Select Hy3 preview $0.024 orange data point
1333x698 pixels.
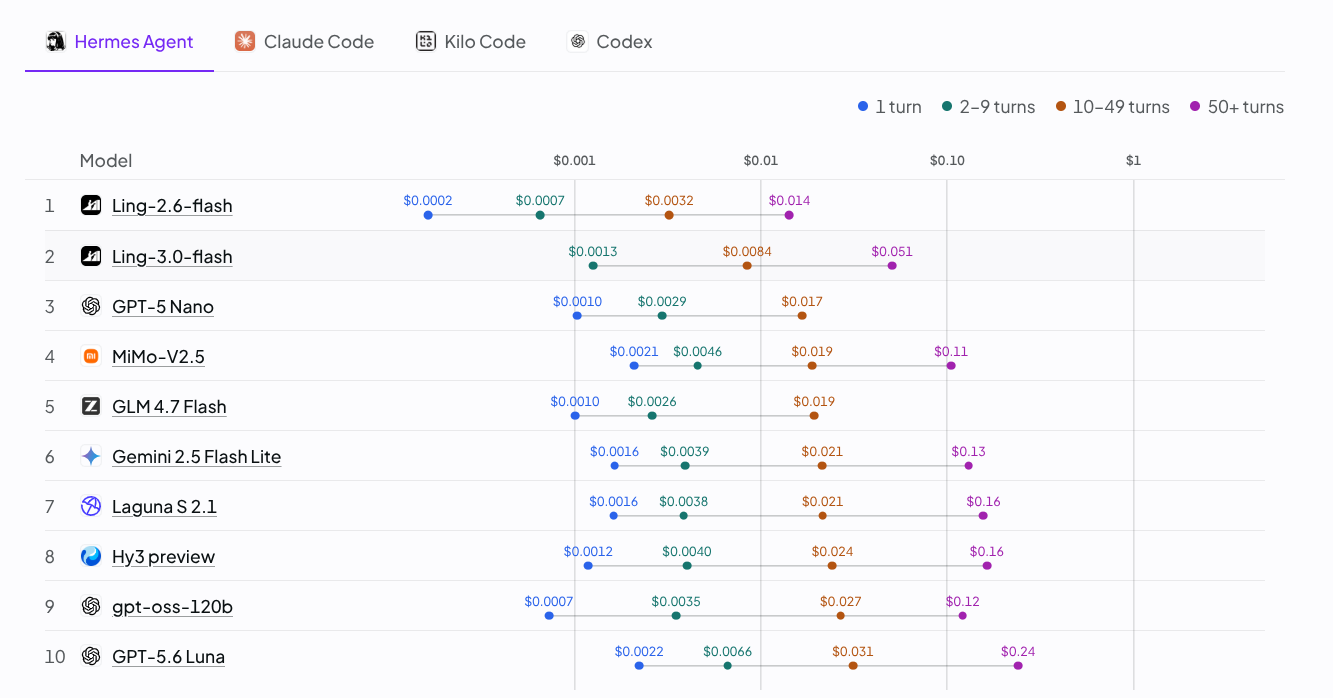click(x=832, y=565)
